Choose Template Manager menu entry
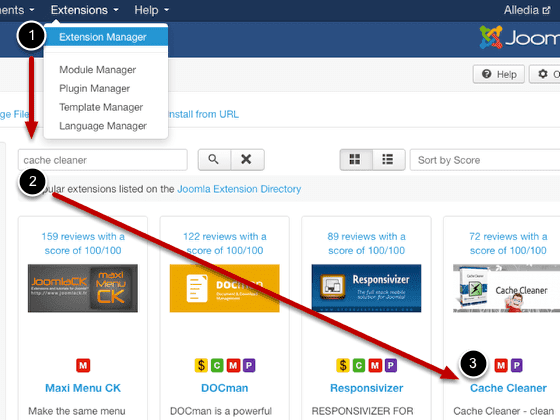Viewport: 560px width, 420px height. click(101, 107)
